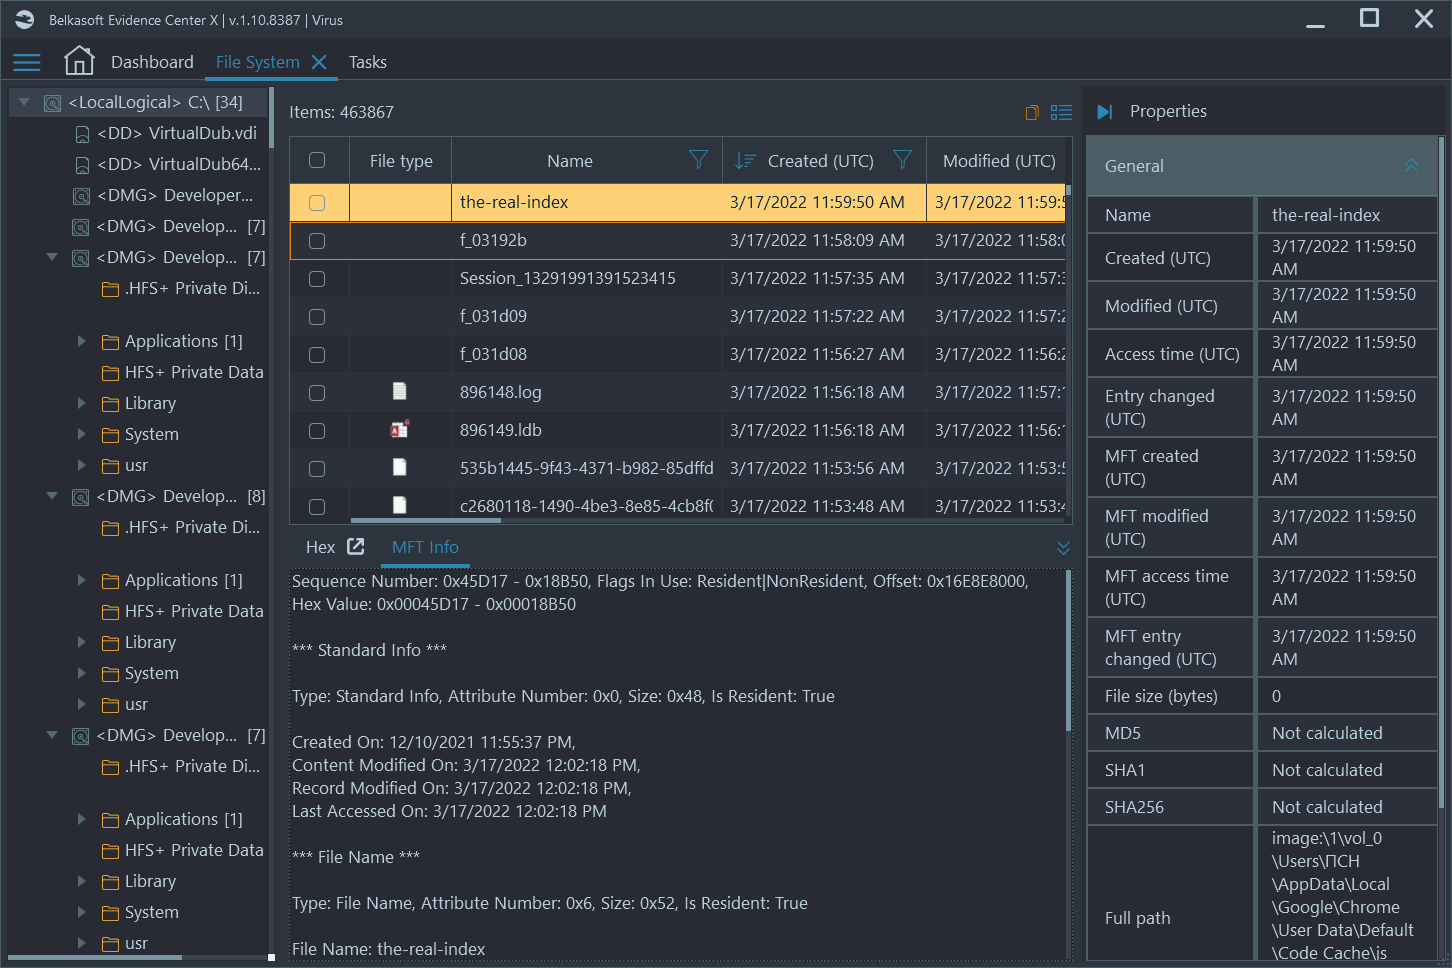Copy items using the orange clipboard icon
The width and height of the screenshot is (1452, 968).
pos(1032,112)
